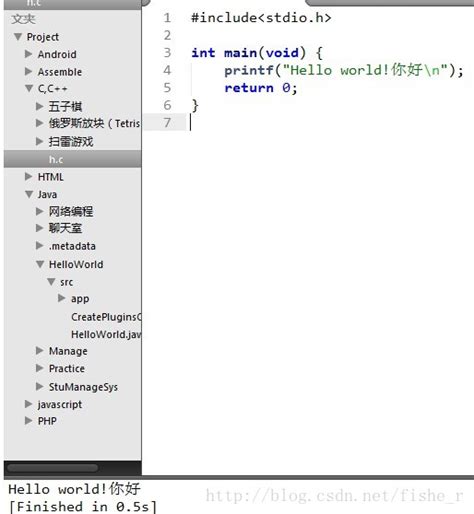Image resolution: width=474 pixels, height=514 pixels.
Task: Expand the app folder arrow
Action: point(62,298)
